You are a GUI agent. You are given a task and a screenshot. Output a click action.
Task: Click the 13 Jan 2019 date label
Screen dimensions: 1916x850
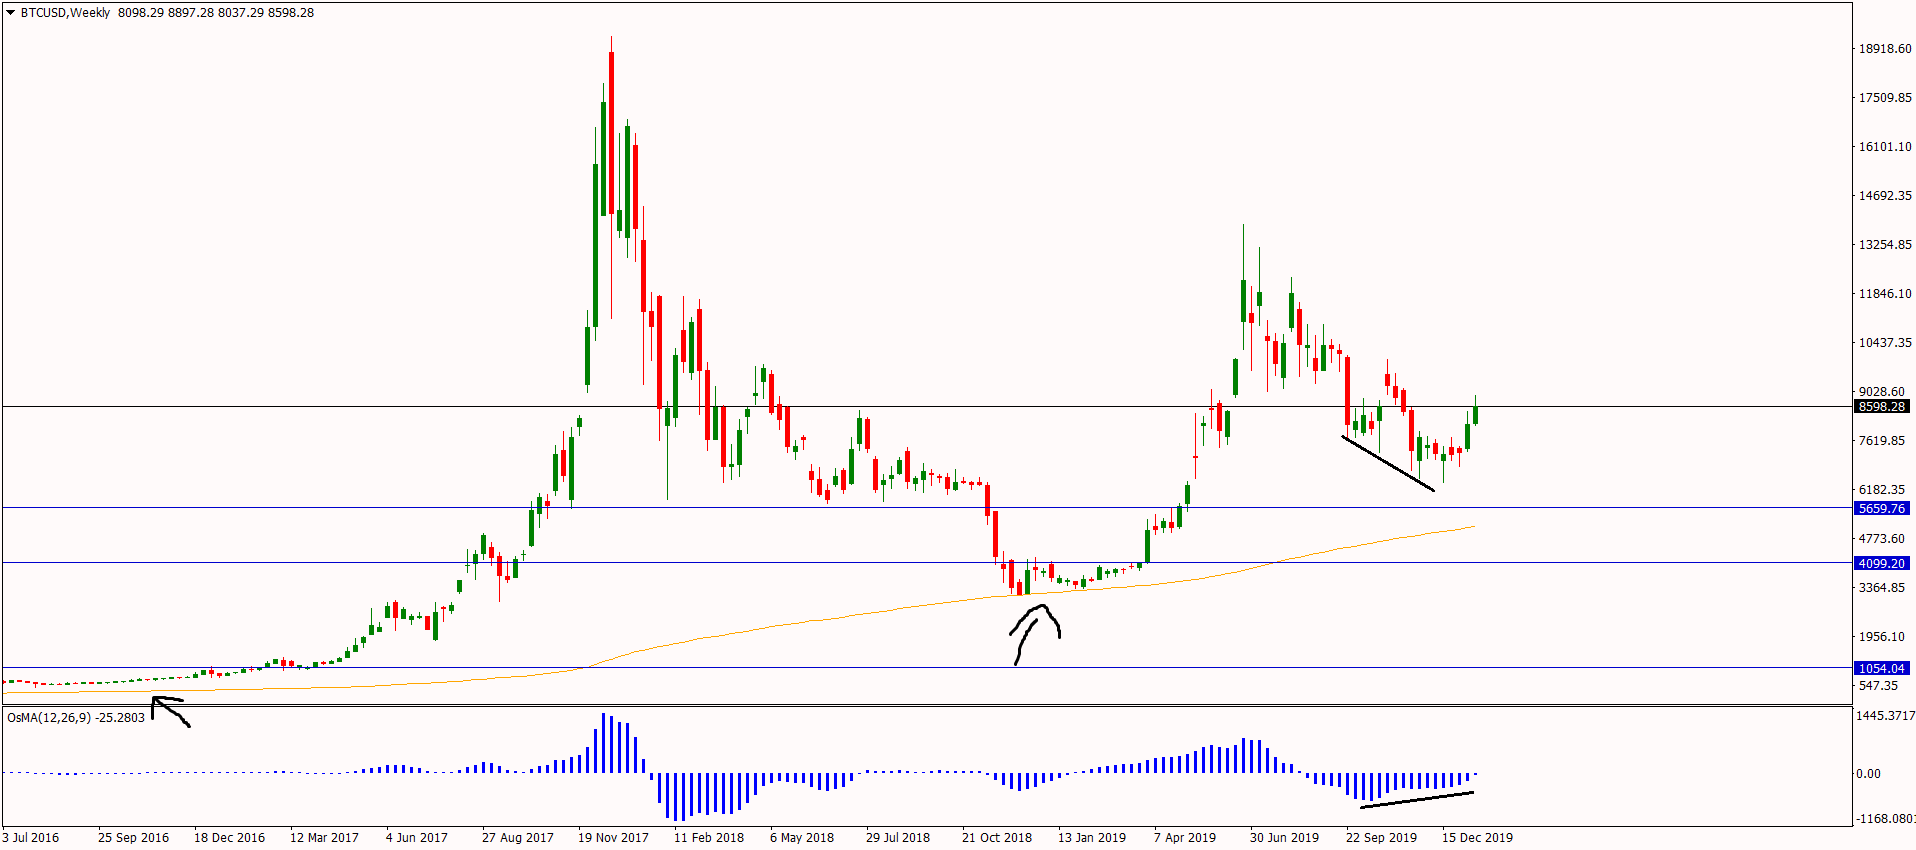1092,837
